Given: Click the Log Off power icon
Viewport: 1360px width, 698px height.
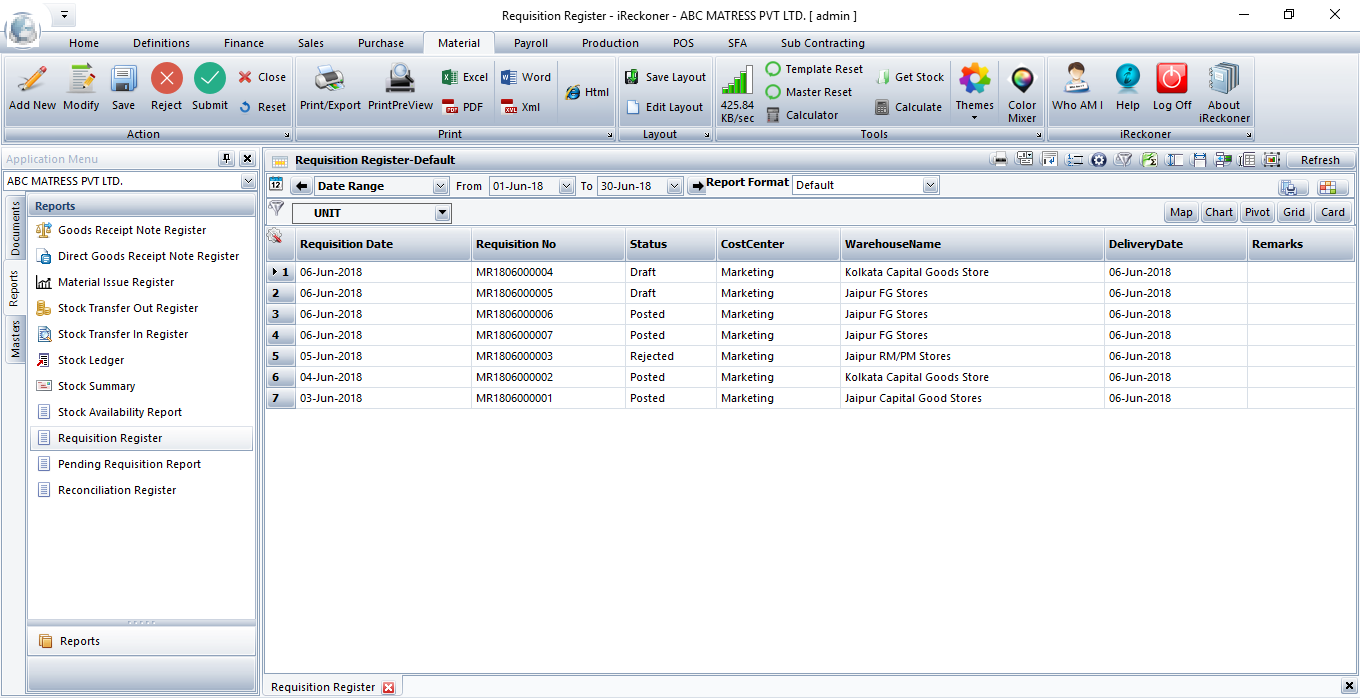Looking at the screenshot, I should coord(1172,80).
